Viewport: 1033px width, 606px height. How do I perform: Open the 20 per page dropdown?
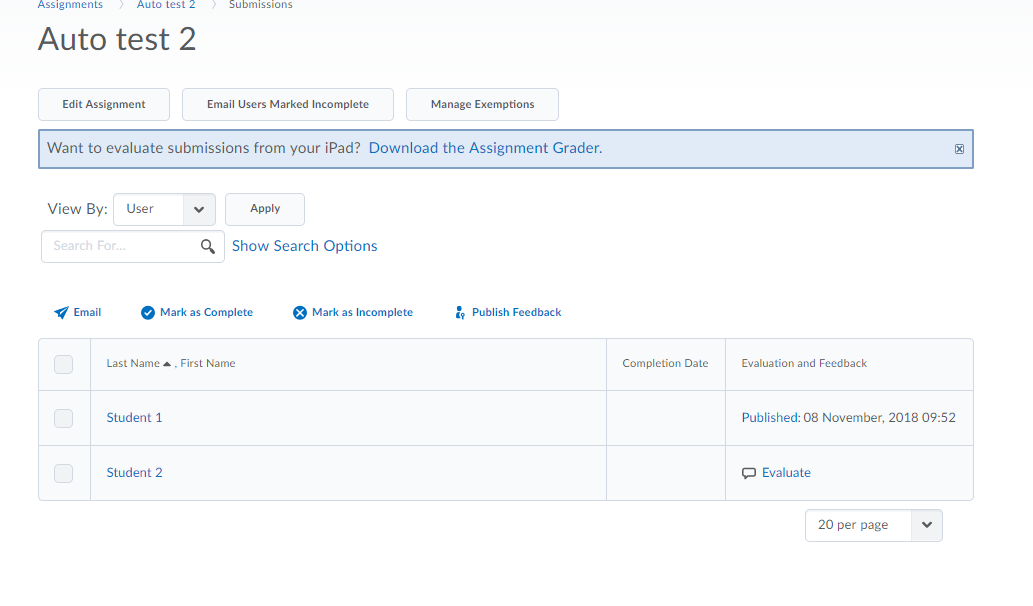point(873,525)
